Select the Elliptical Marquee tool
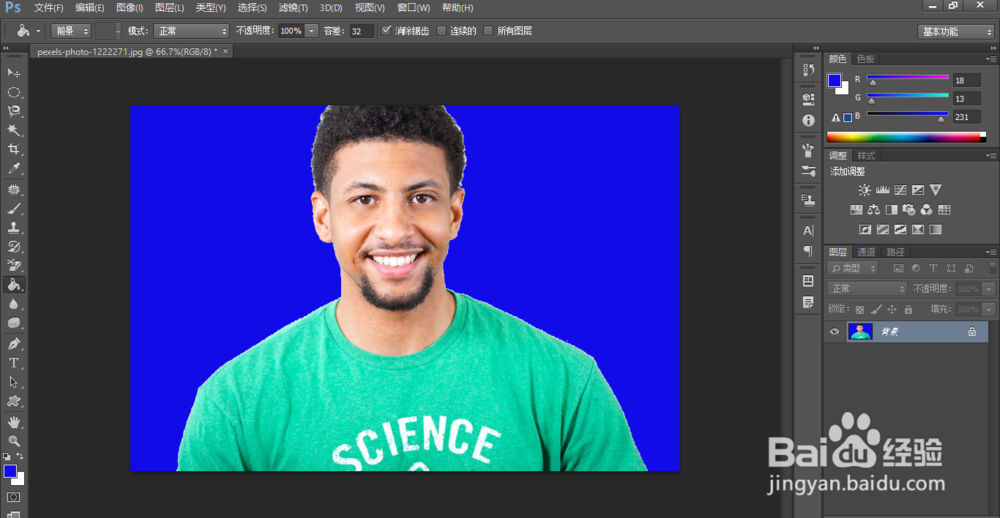Screen dimensions: 1000x518 point(13,92)
